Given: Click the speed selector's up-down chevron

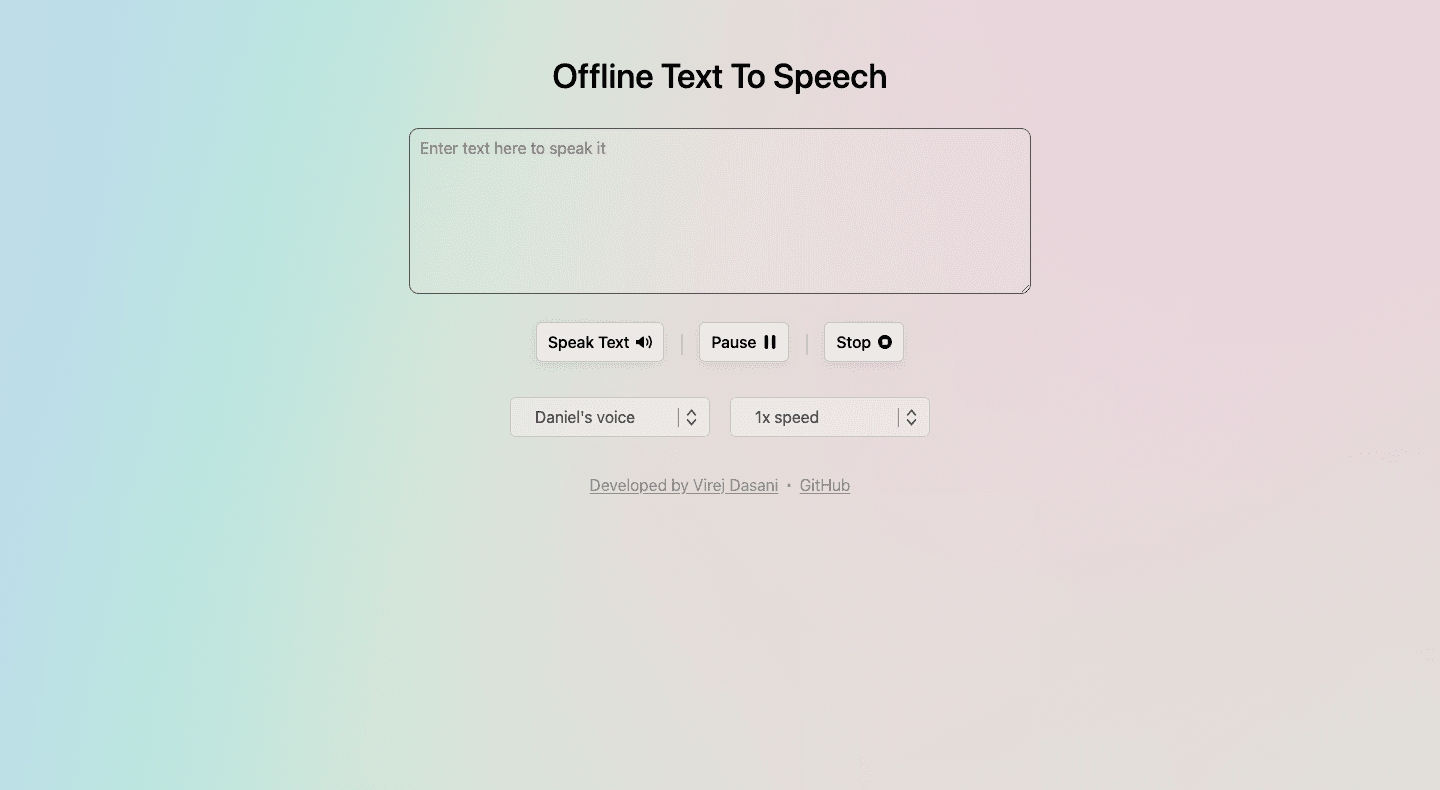Looking at the screenshot, I should (911, 417).
